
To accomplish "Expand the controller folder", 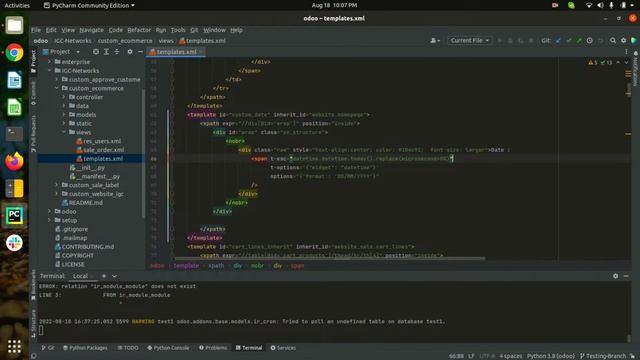I will [x=64, y=97].
